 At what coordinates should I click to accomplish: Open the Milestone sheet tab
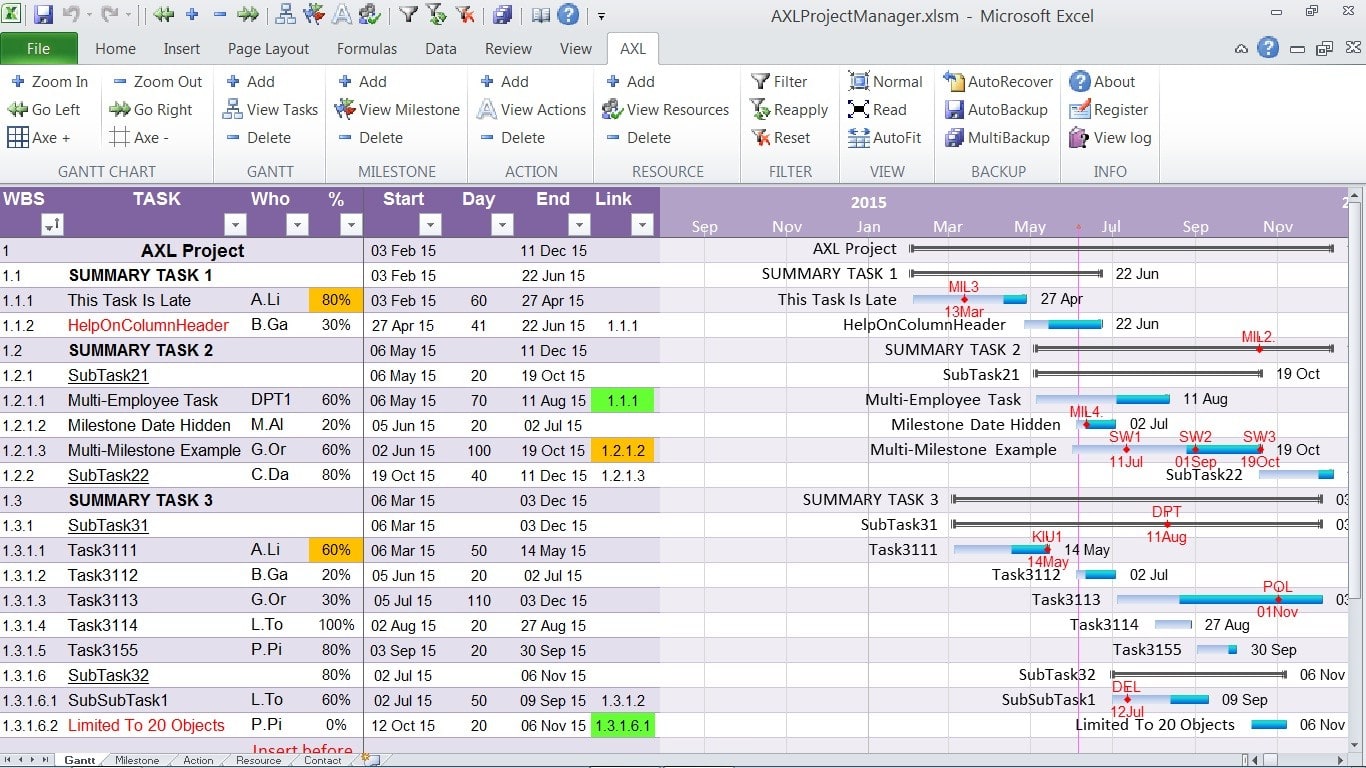click(137, 760)
